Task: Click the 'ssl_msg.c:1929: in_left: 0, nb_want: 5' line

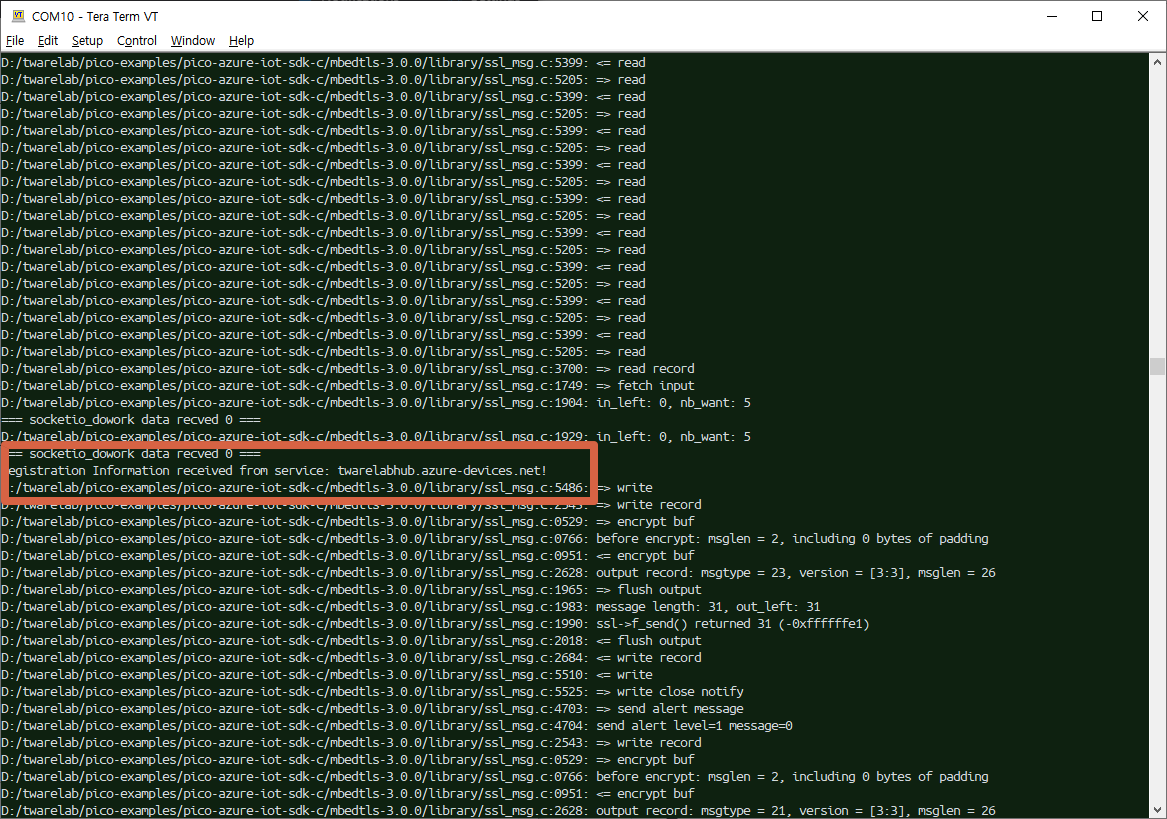Action: pyautogui.click(x=376, y=436)
